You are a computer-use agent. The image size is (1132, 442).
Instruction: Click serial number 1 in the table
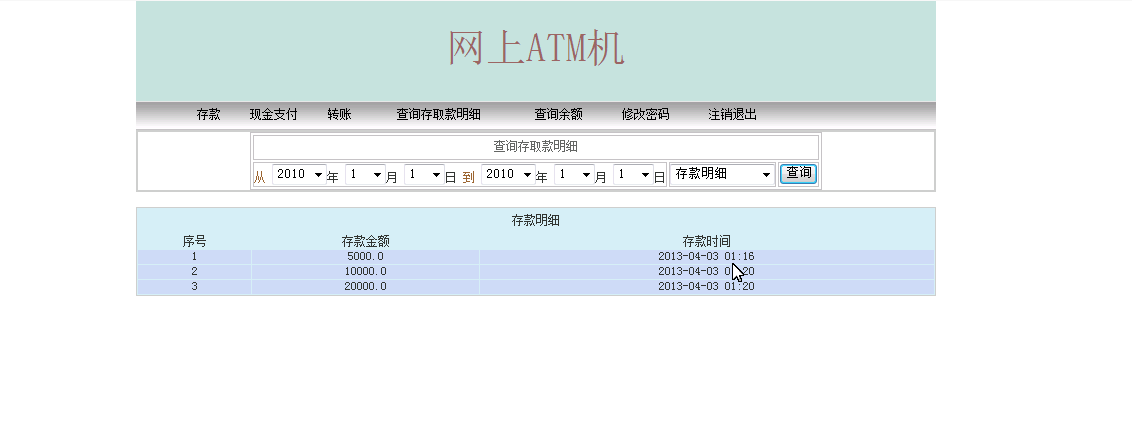click(194, 256)
